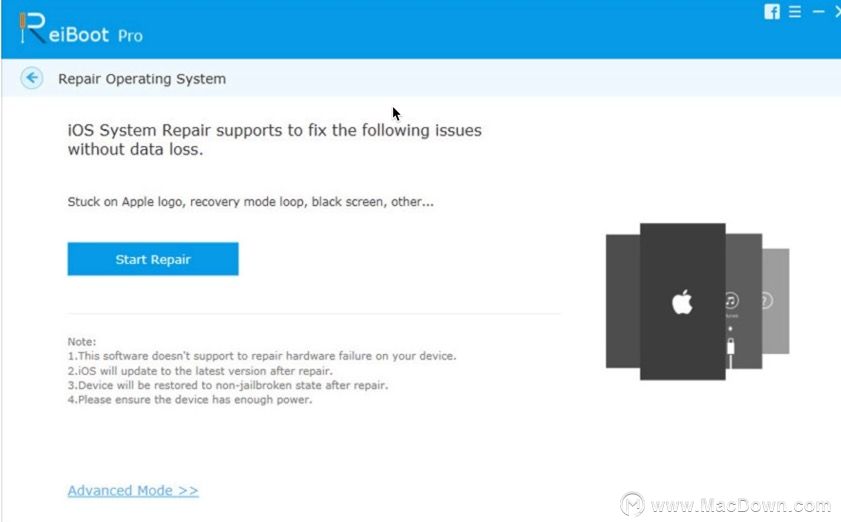Click the note about enough power
This screenshot has width=841, height=522.
point(190,400)
